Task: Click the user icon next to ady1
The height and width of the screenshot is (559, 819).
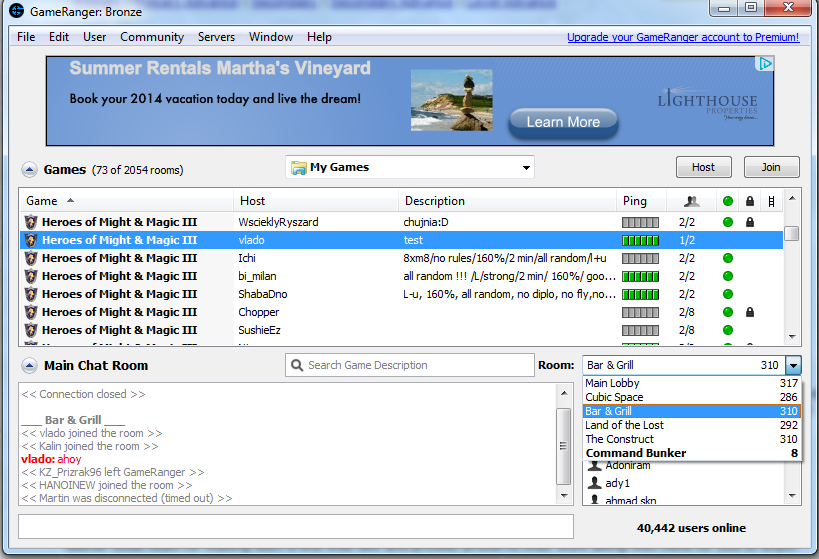Action: (x=594, y=483)
